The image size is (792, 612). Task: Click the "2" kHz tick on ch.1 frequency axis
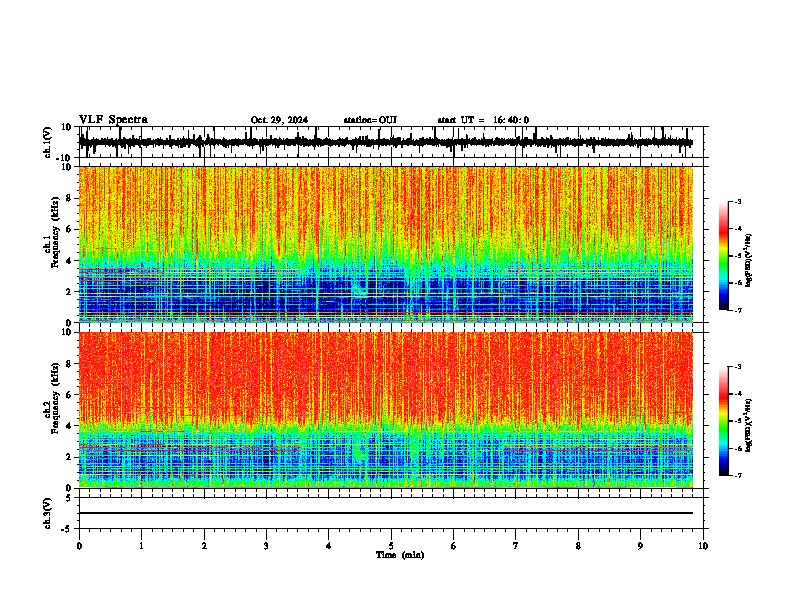coord(69,292)
